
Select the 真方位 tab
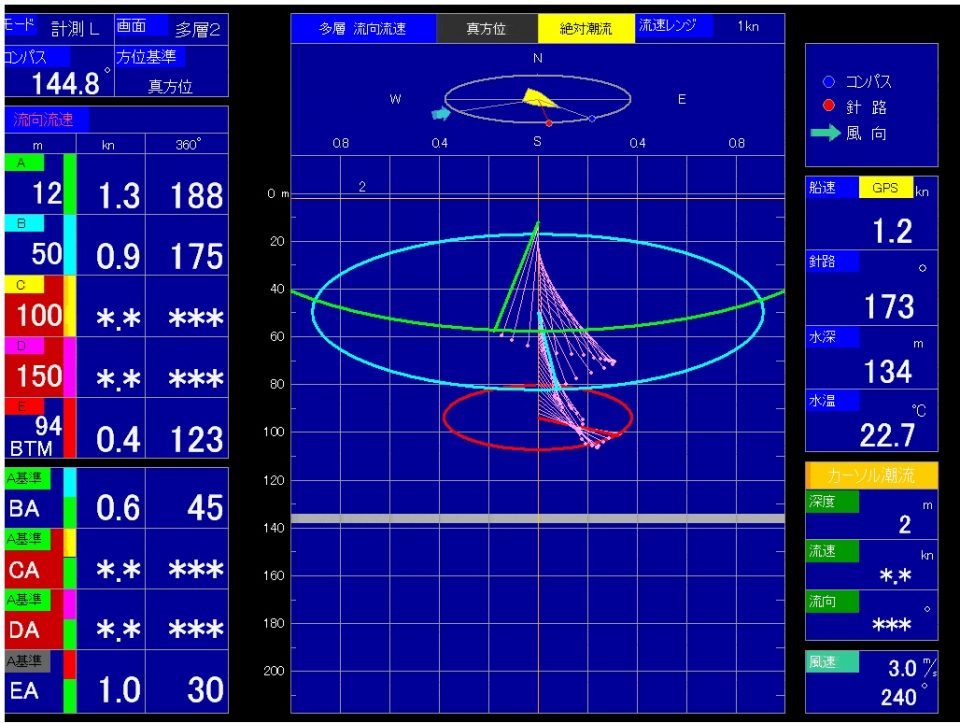coord(487,28)
